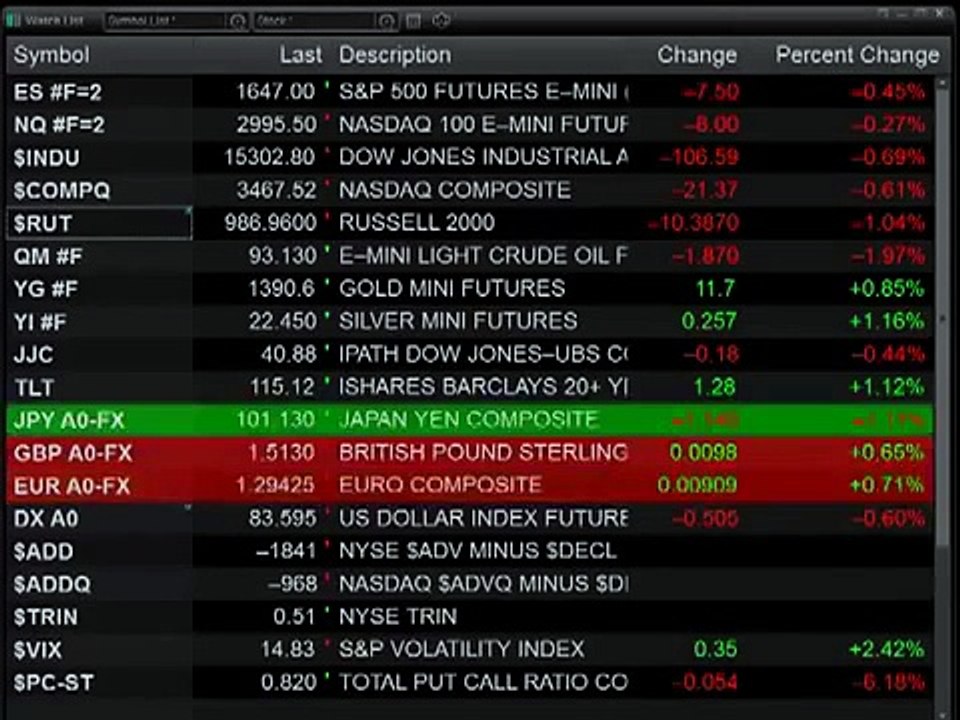Close the Watch List window
The width and height of the screenshot is (960, 720).
941,13
